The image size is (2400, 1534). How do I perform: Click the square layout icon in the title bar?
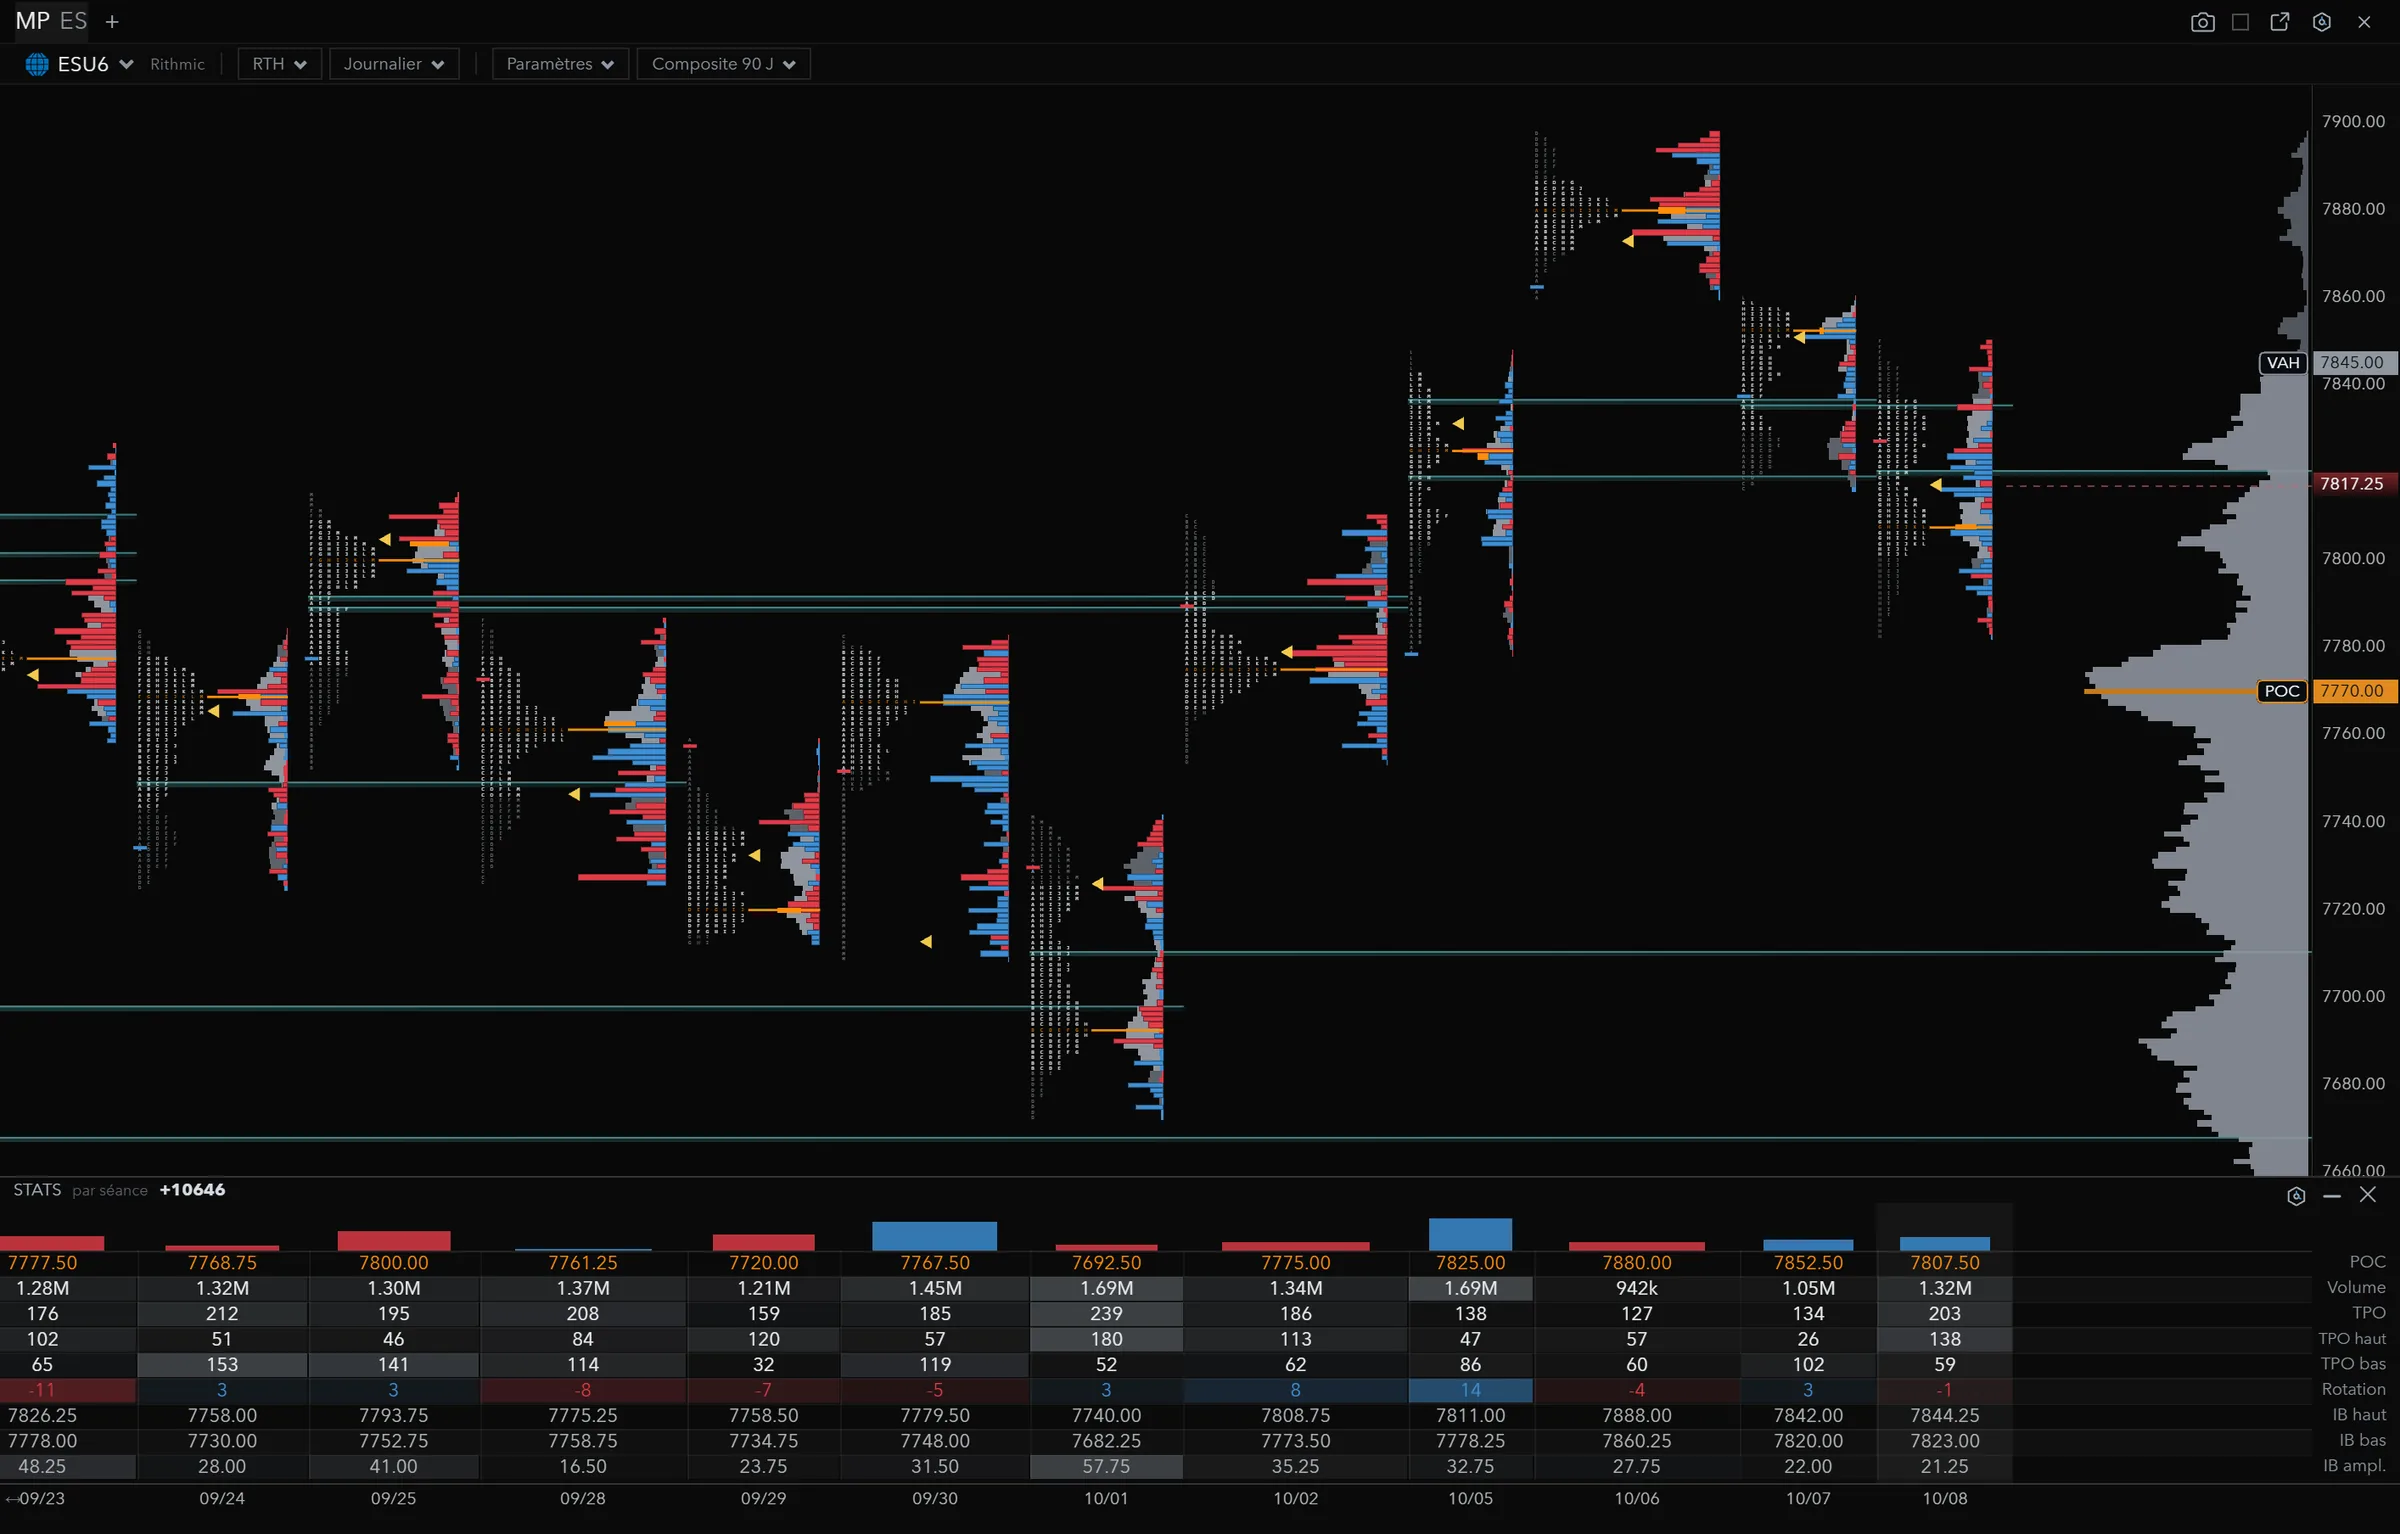click(x=2241, y=22)
